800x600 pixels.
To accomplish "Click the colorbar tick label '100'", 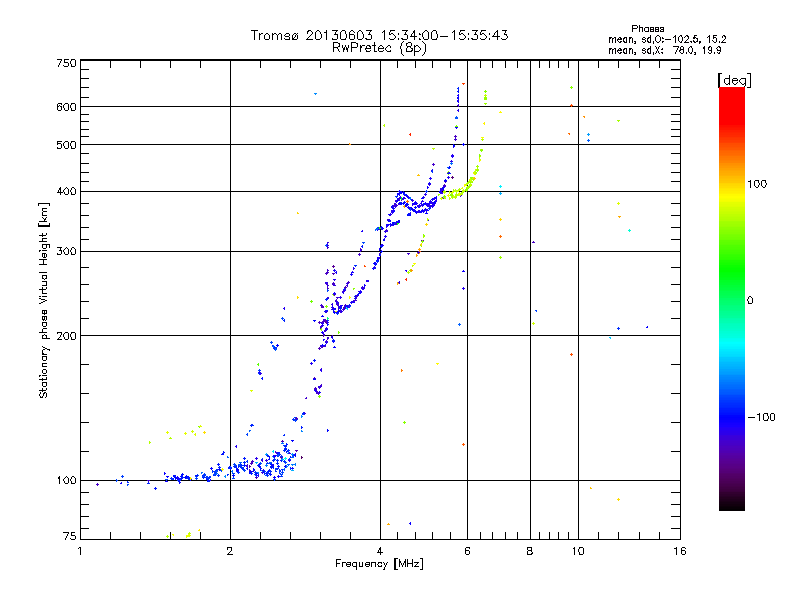I will pyautogui.click(x=757, y=184).
